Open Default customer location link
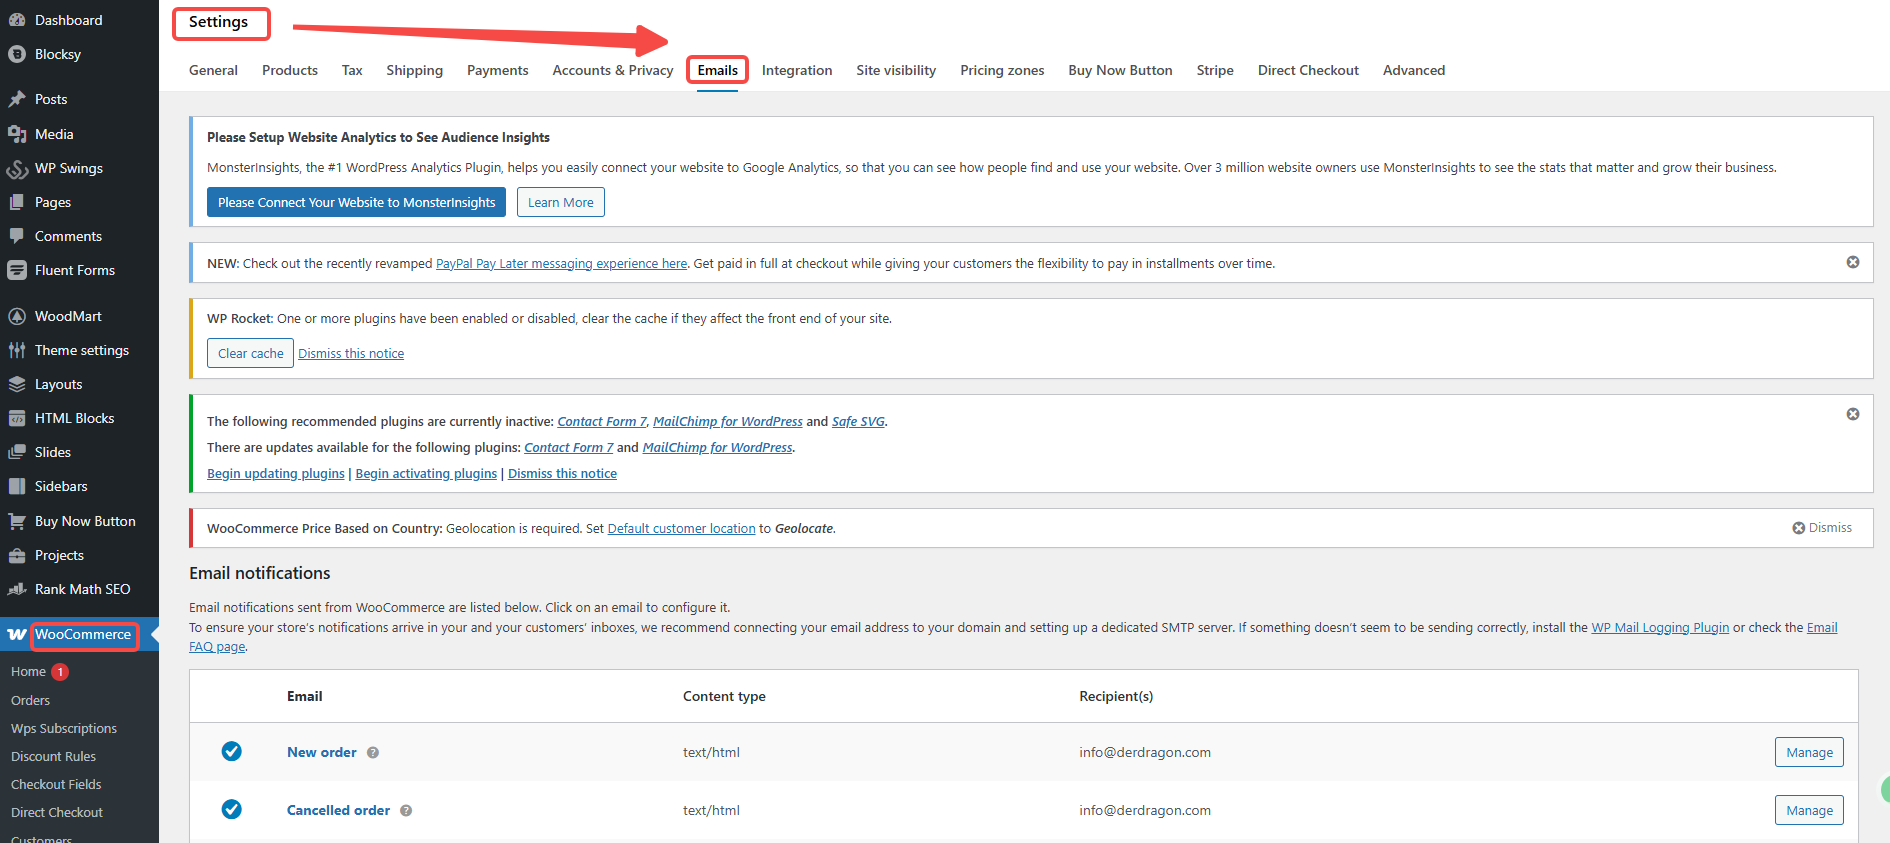This screenshot has height=843, width=1890. tap(681, 529)
